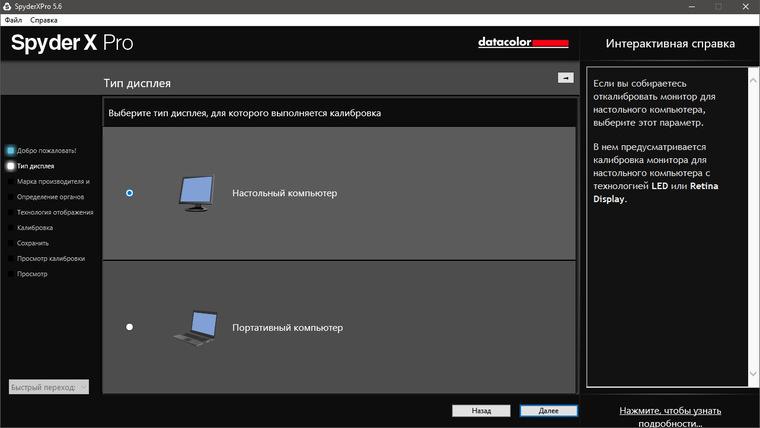Select the last Просмотр step
Screen dimensions: 760x428
pos(32,274)
